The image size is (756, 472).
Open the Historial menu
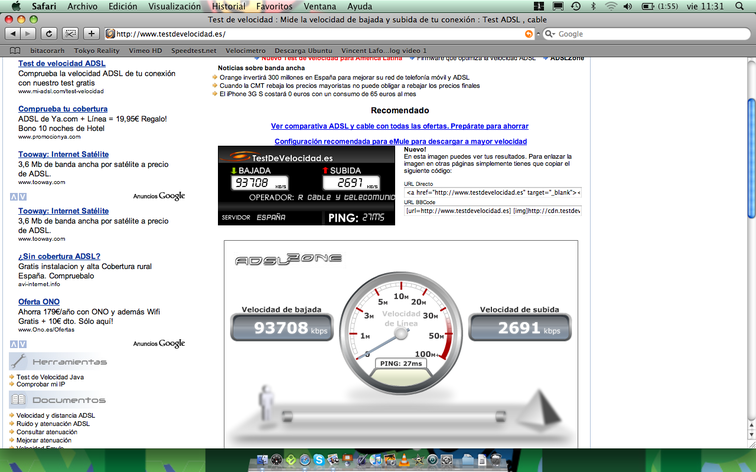point(229,6)
